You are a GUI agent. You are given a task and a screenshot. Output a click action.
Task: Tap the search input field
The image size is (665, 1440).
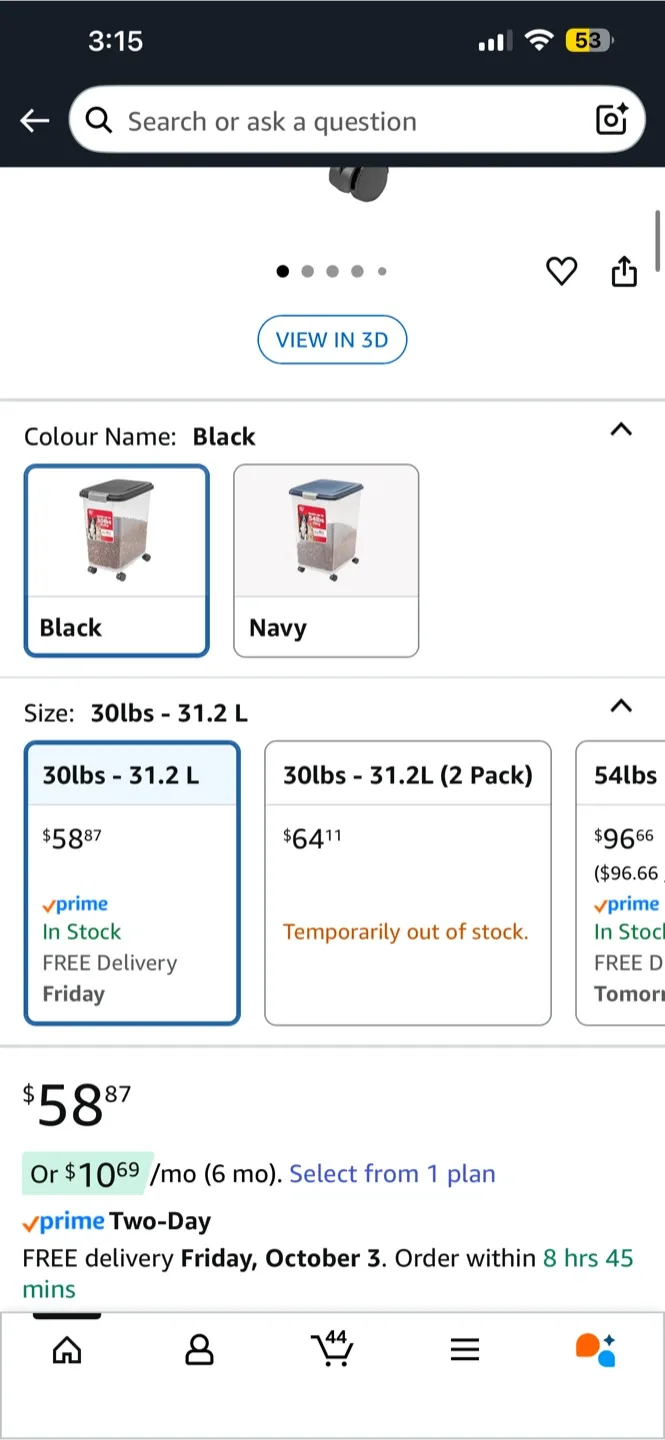[340, 121]
